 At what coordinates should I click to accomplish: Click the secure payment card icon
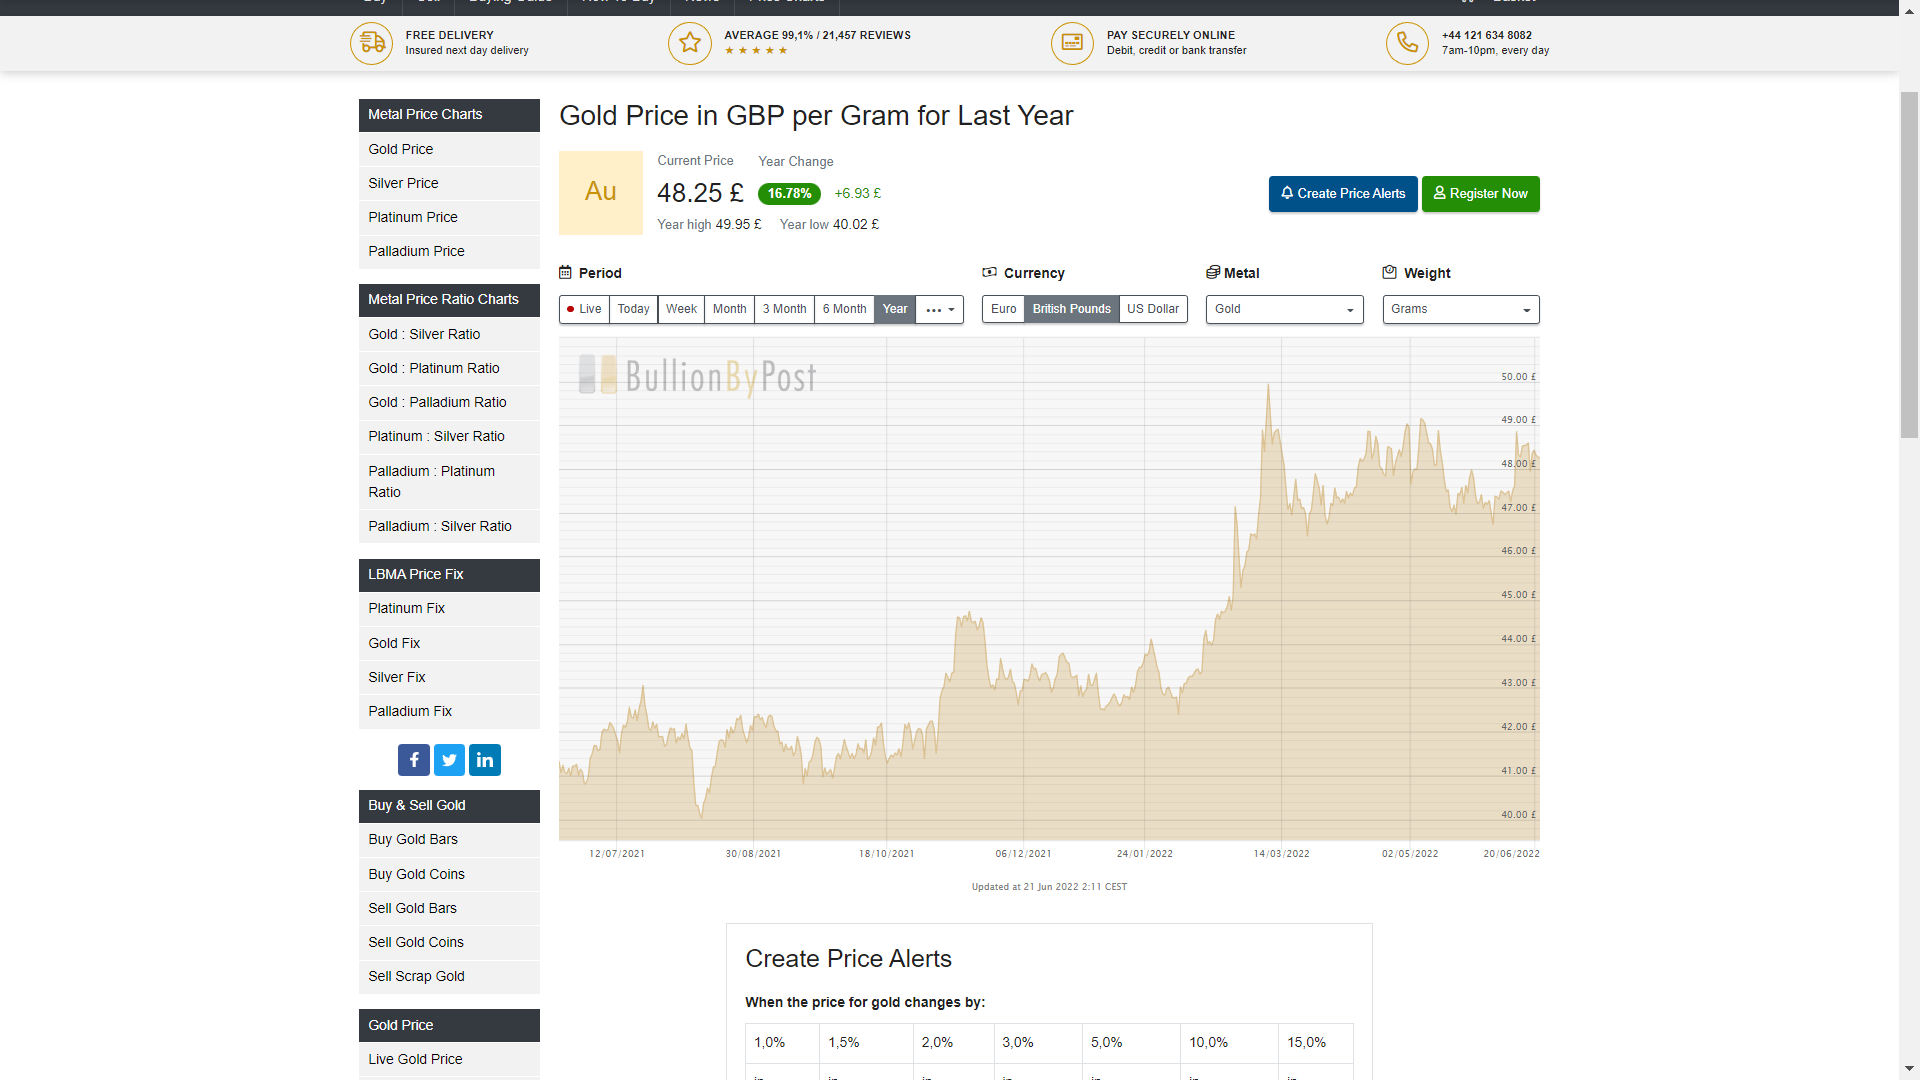[x=1072, y=43]
